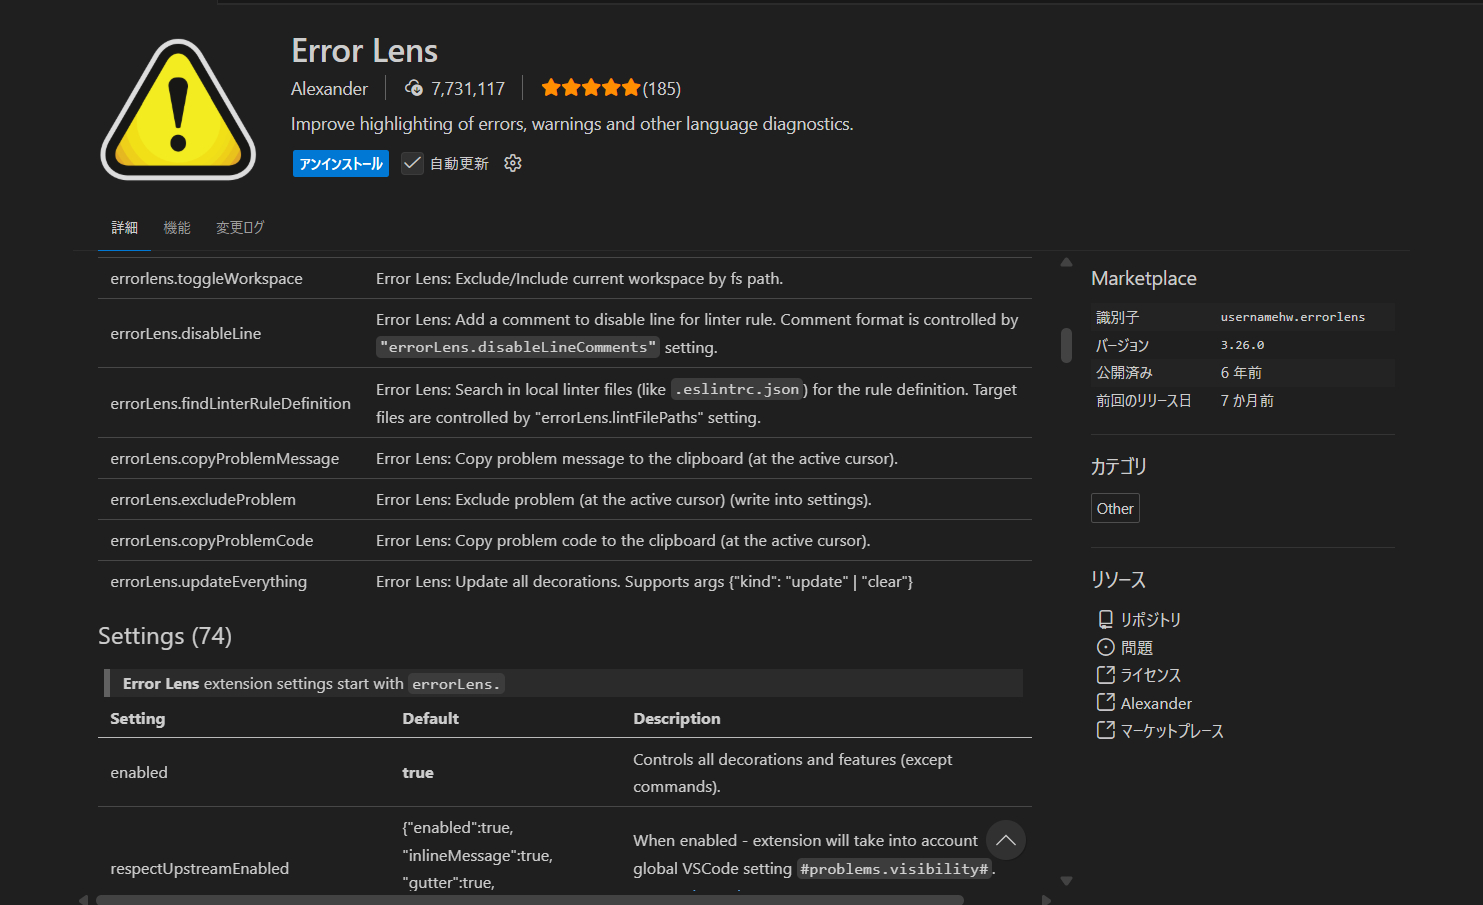This screenshot has width=1483, height=905.
Task: Click the repository icon beside リポジトリ
Action: 1105,619
